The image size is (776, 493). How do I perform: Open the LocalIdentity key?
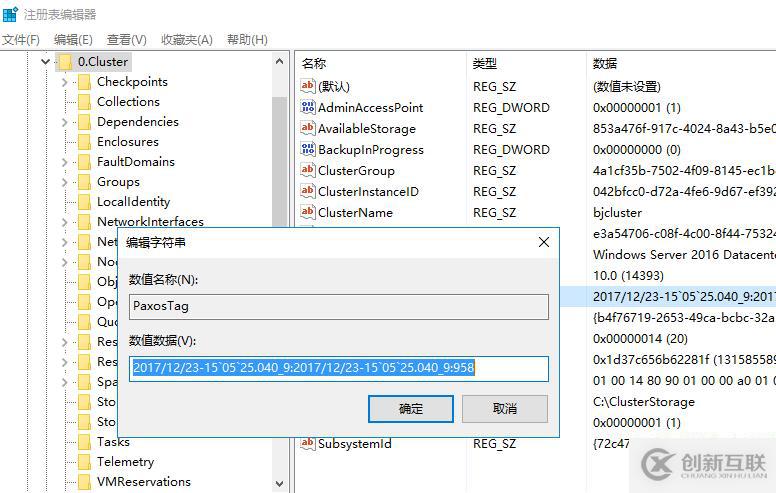(x=133, y=202)
